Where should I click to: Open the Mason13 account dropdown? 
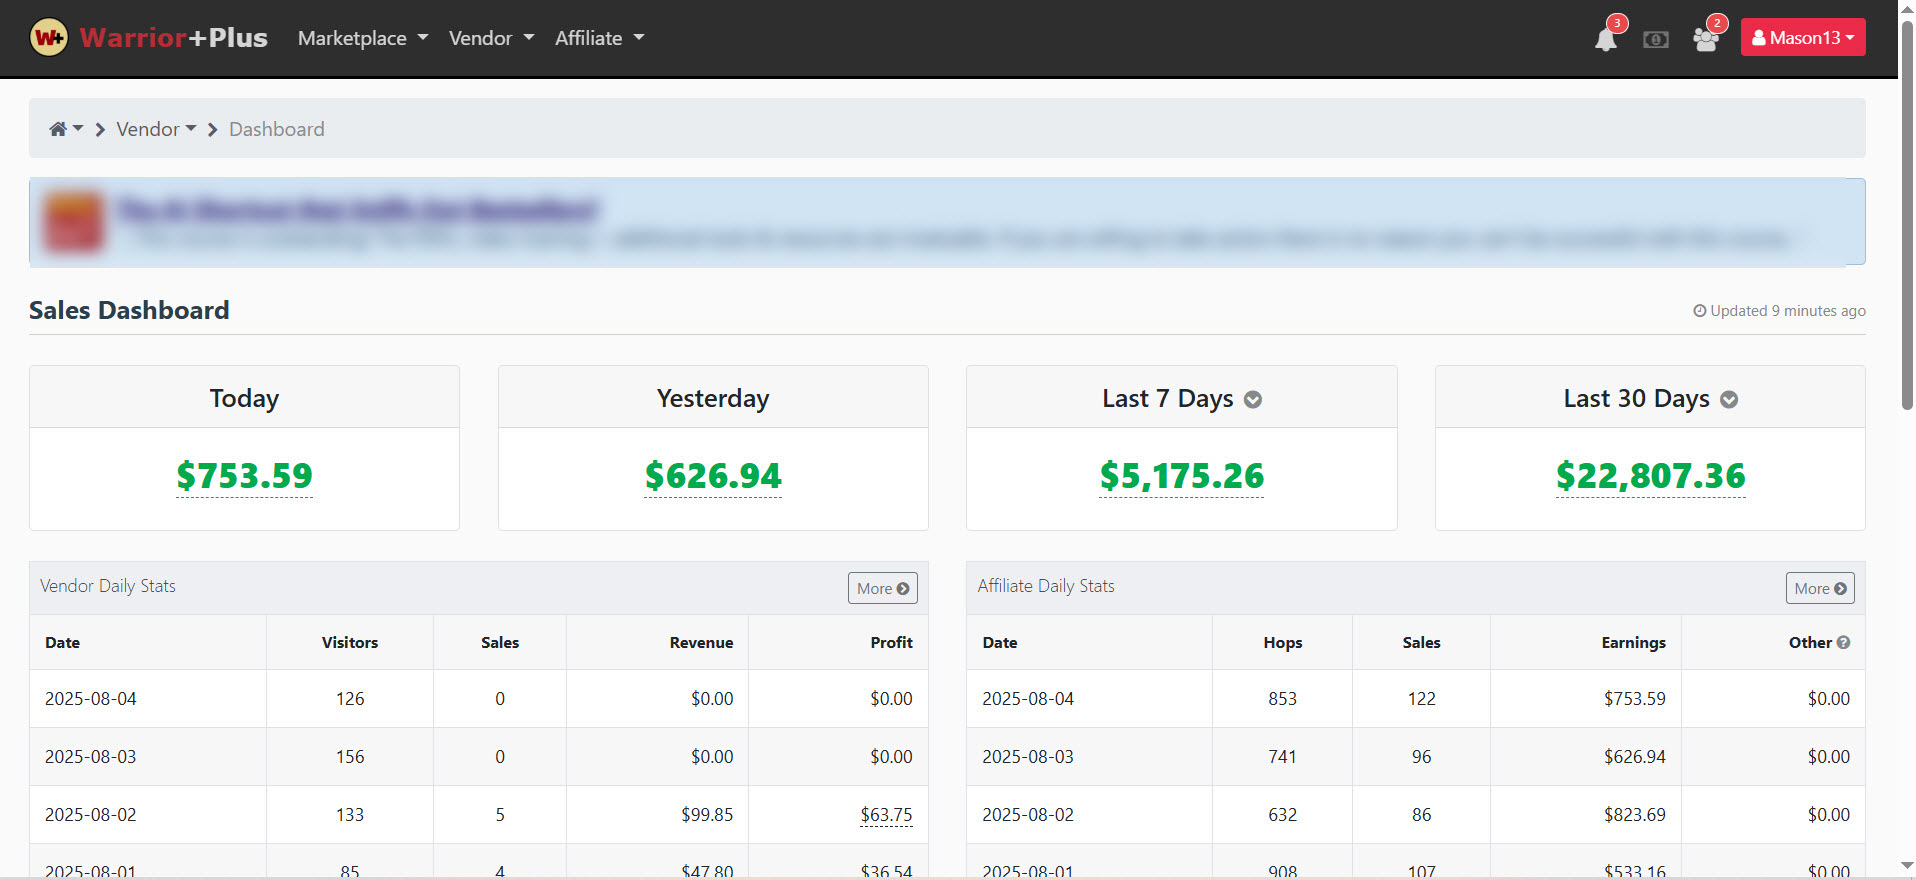coord(1803,37)
